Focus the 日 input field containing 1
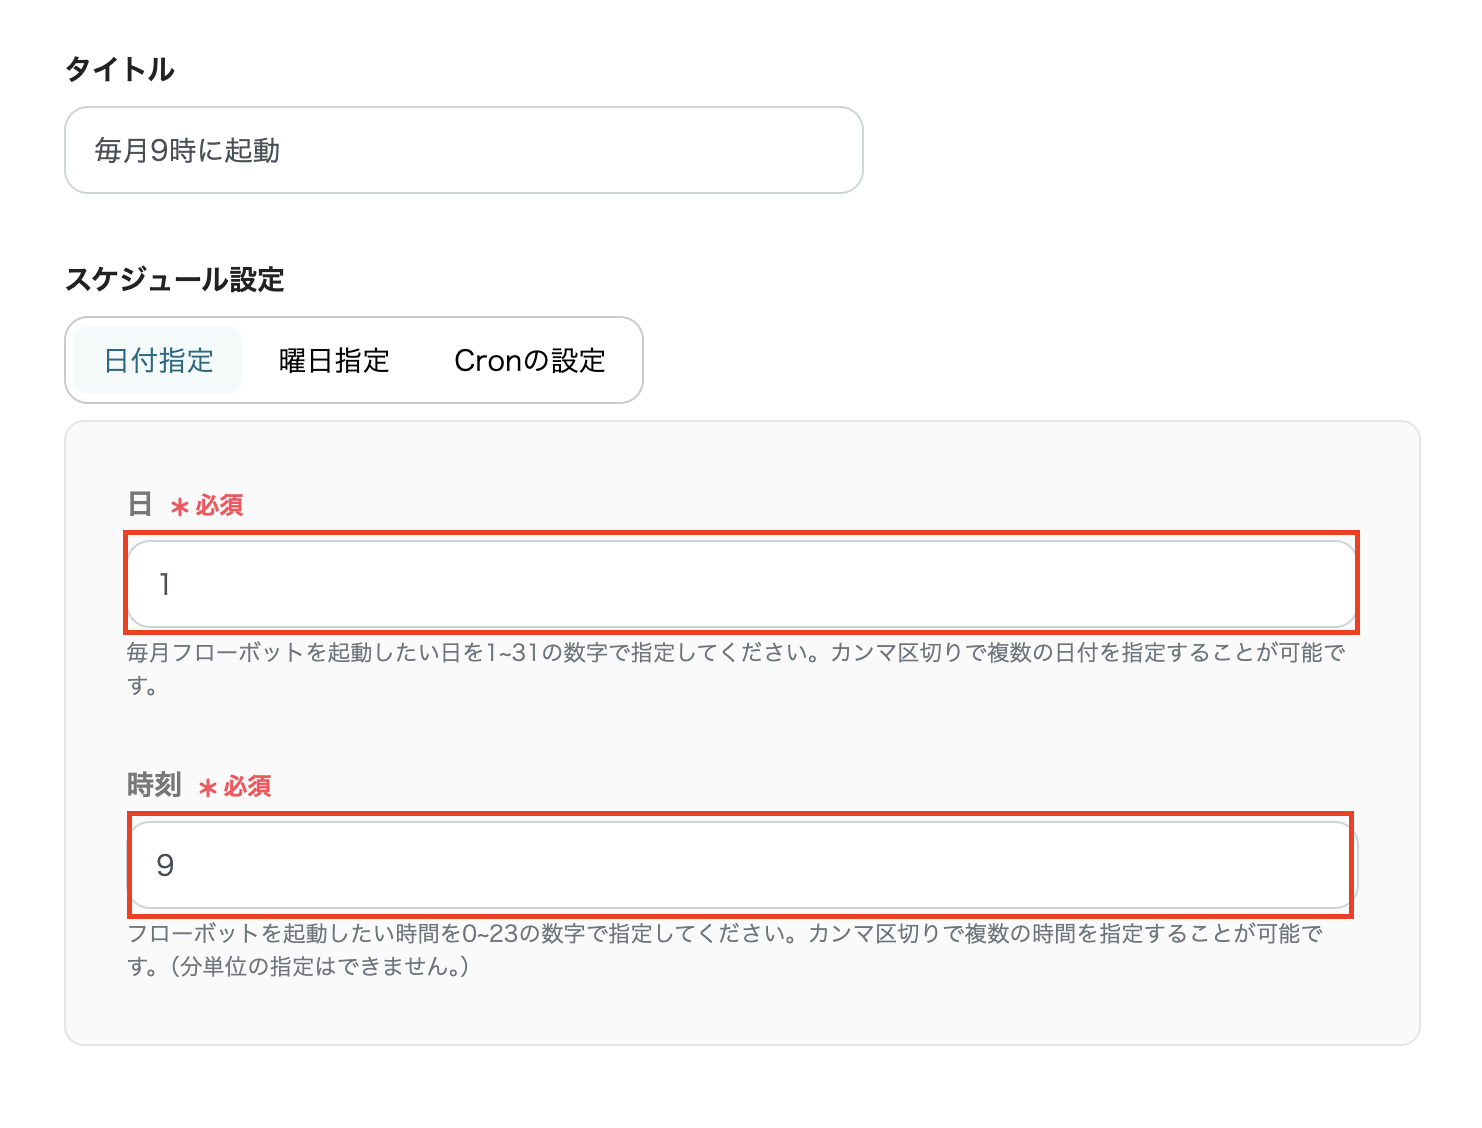Image resolution: width=1482 pixels, height=1128 pixels. 742,584
